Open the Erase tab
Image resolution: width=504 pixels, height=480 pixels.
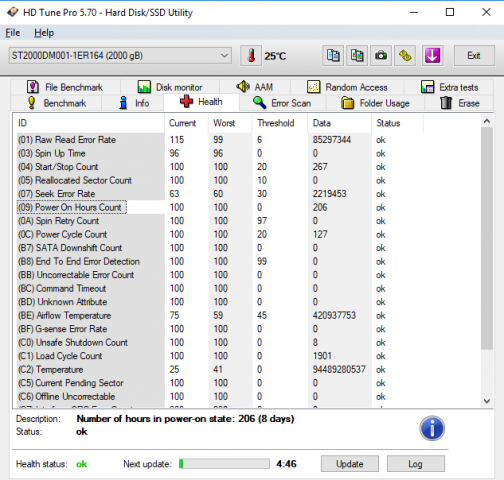[x=459, y=103]
